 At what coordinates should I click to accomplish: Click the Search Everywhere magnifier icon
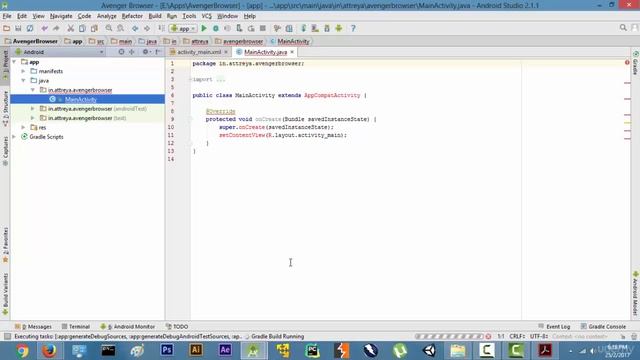623,28
